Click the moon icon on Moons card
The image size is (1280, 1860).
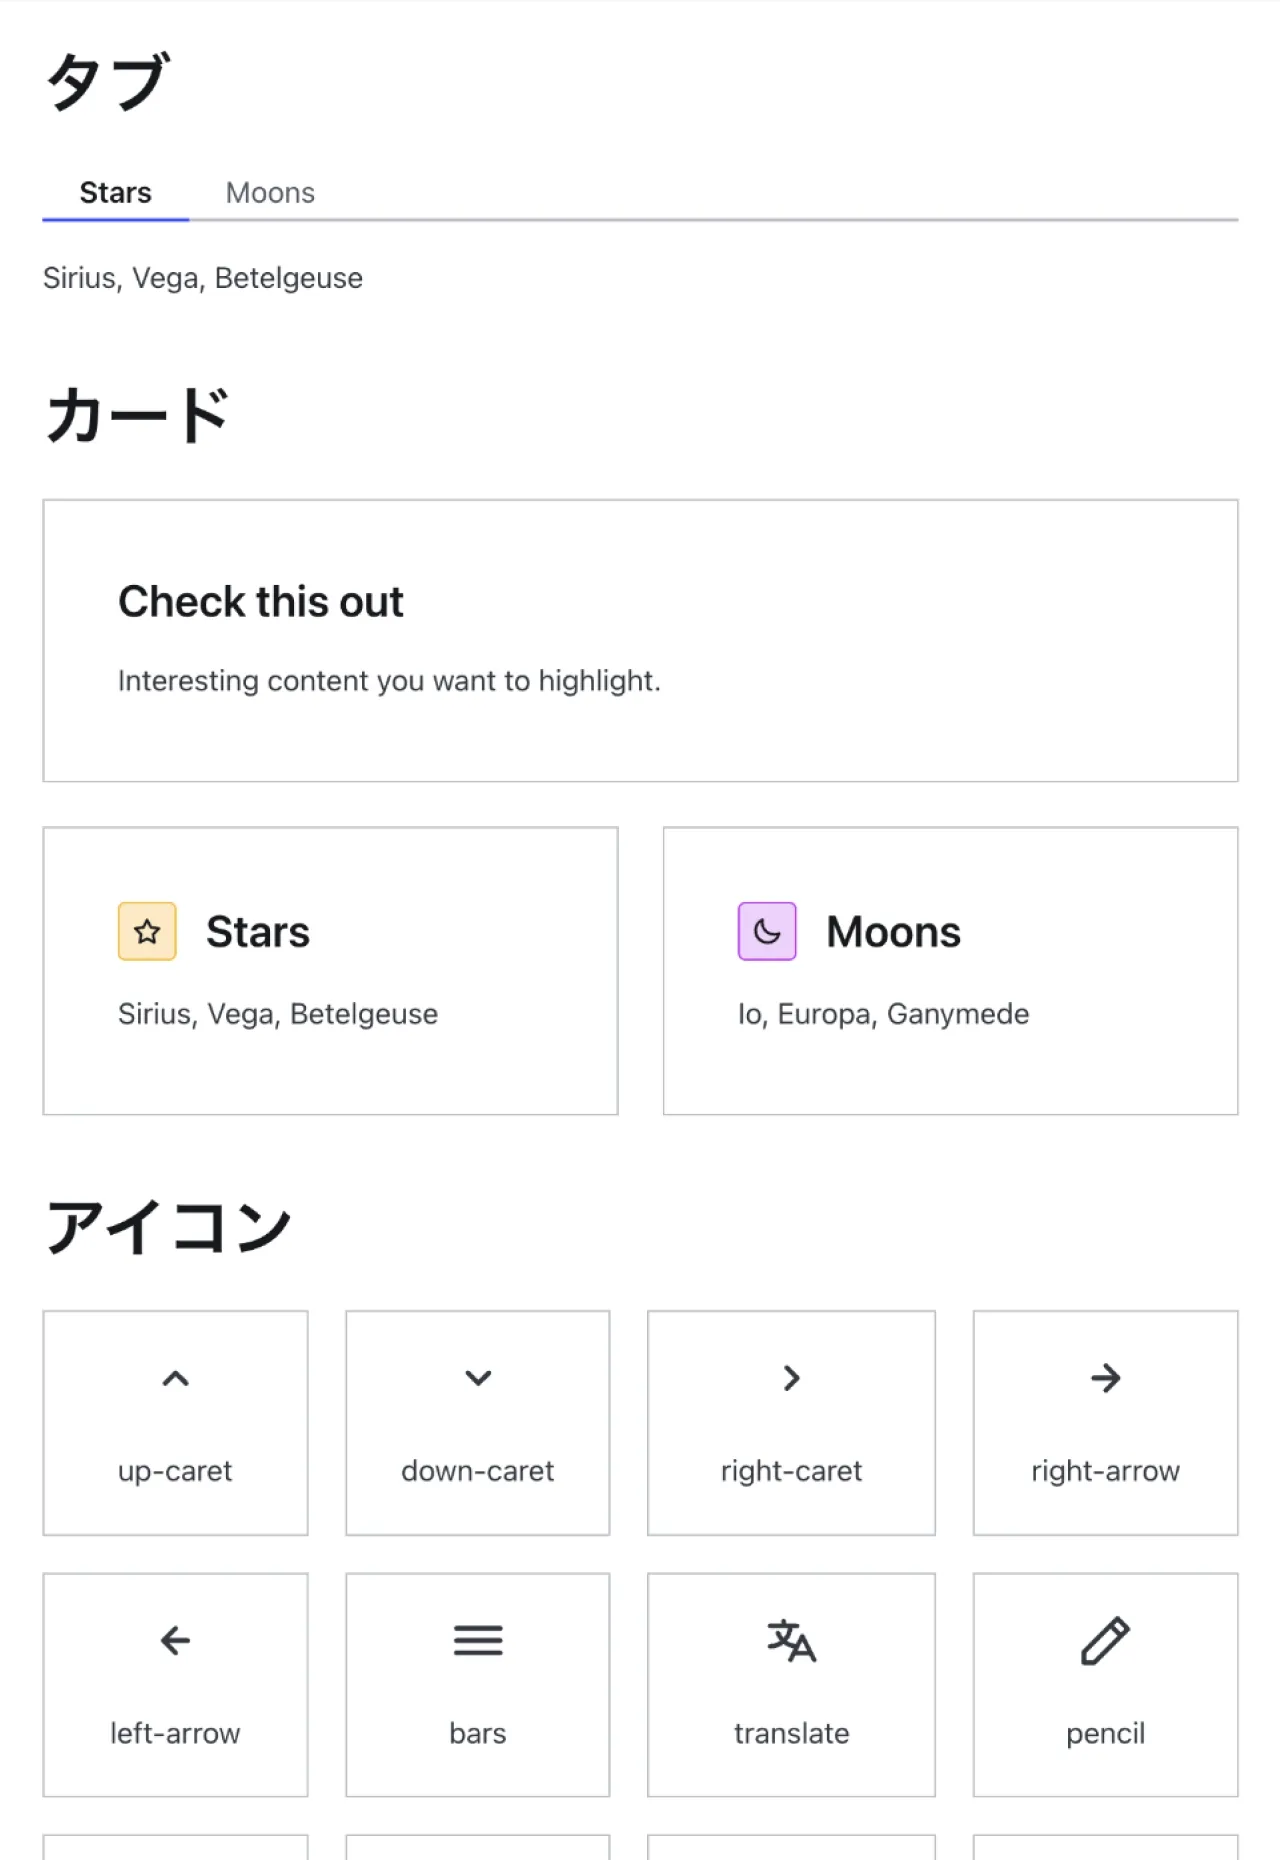point(766,930)
